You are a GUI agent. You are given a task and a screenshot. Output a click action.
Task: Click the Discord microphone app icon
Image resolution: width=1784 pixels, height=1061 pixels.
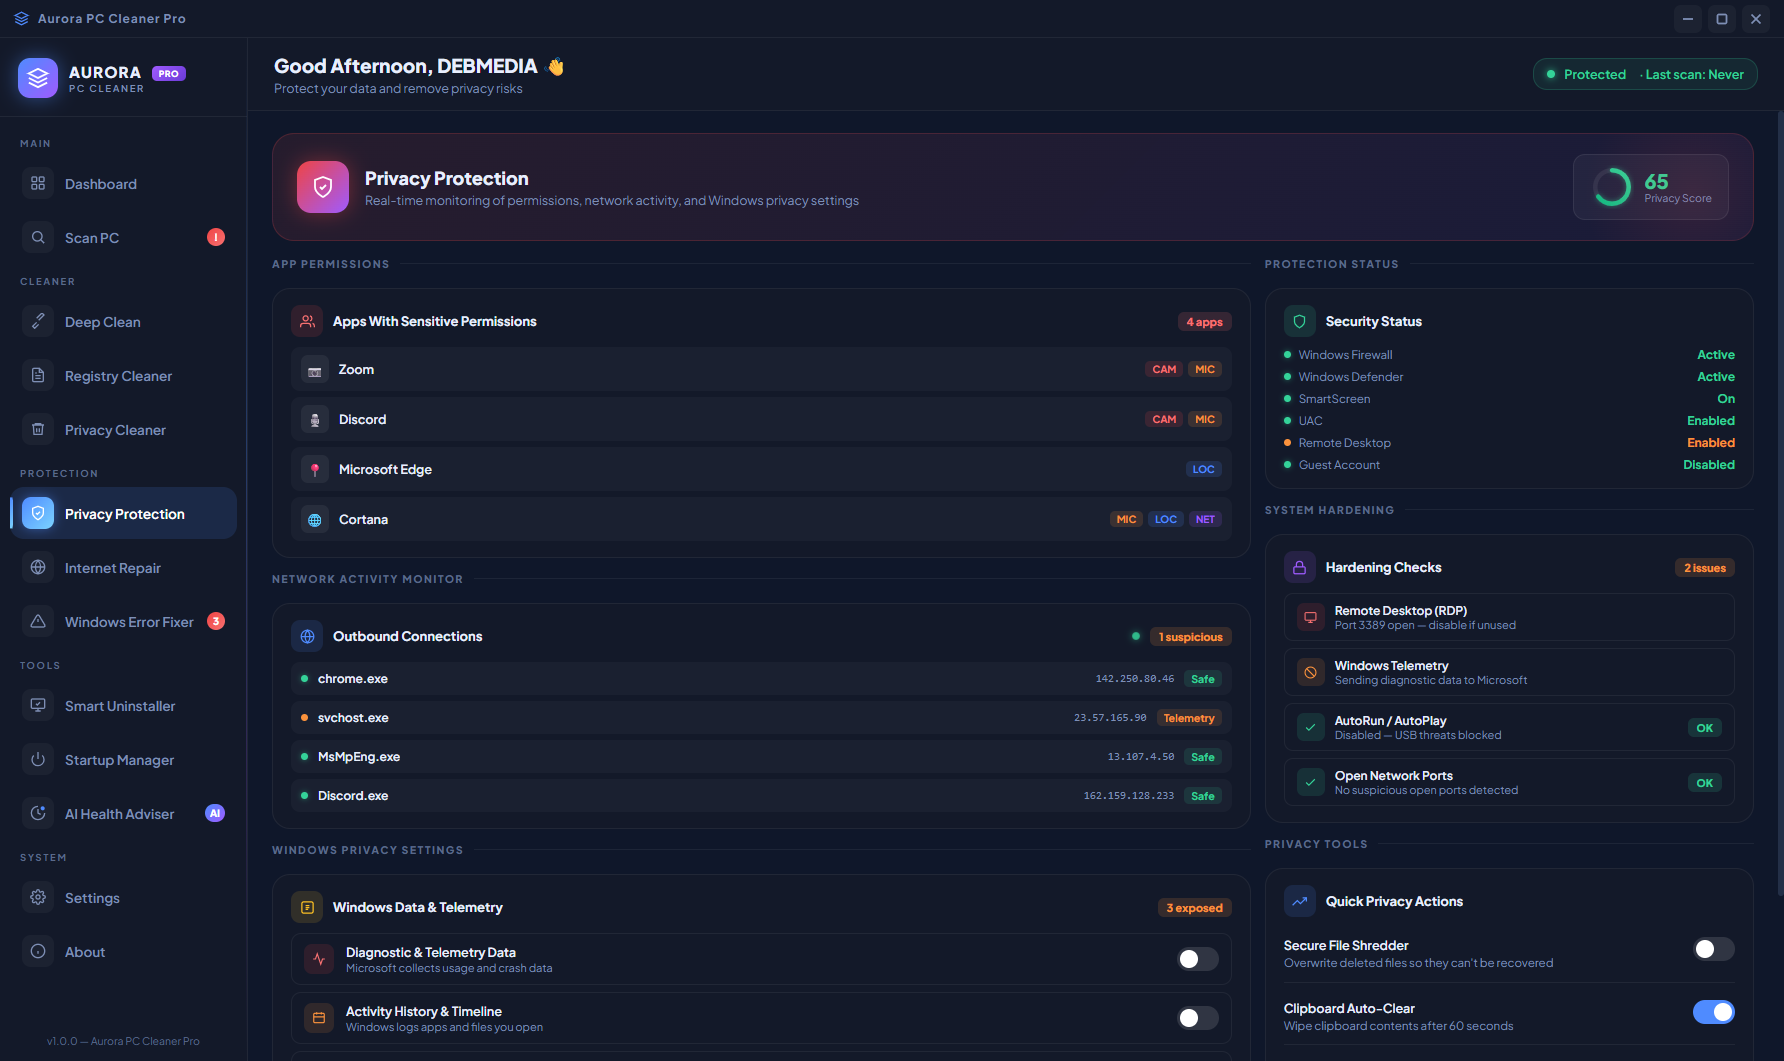coord(315,420)
